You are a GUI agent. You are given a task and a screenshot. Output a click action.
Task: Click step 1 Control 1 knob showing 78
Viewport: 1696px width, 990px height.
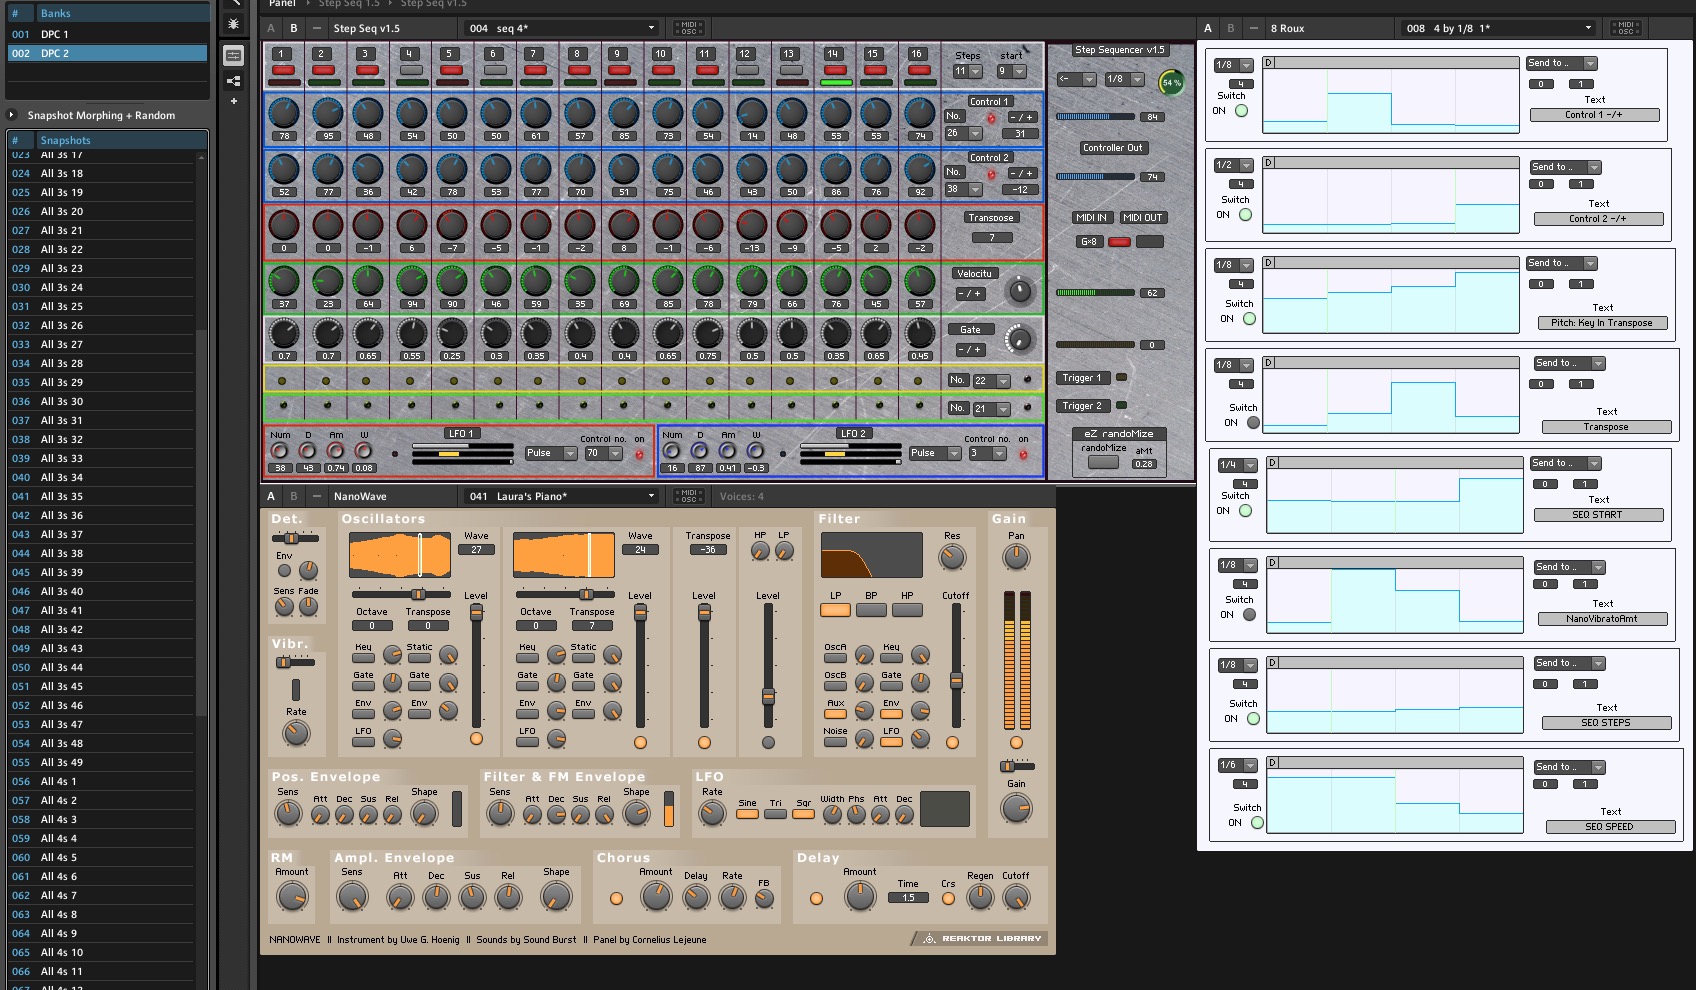(x=284, y=113)
